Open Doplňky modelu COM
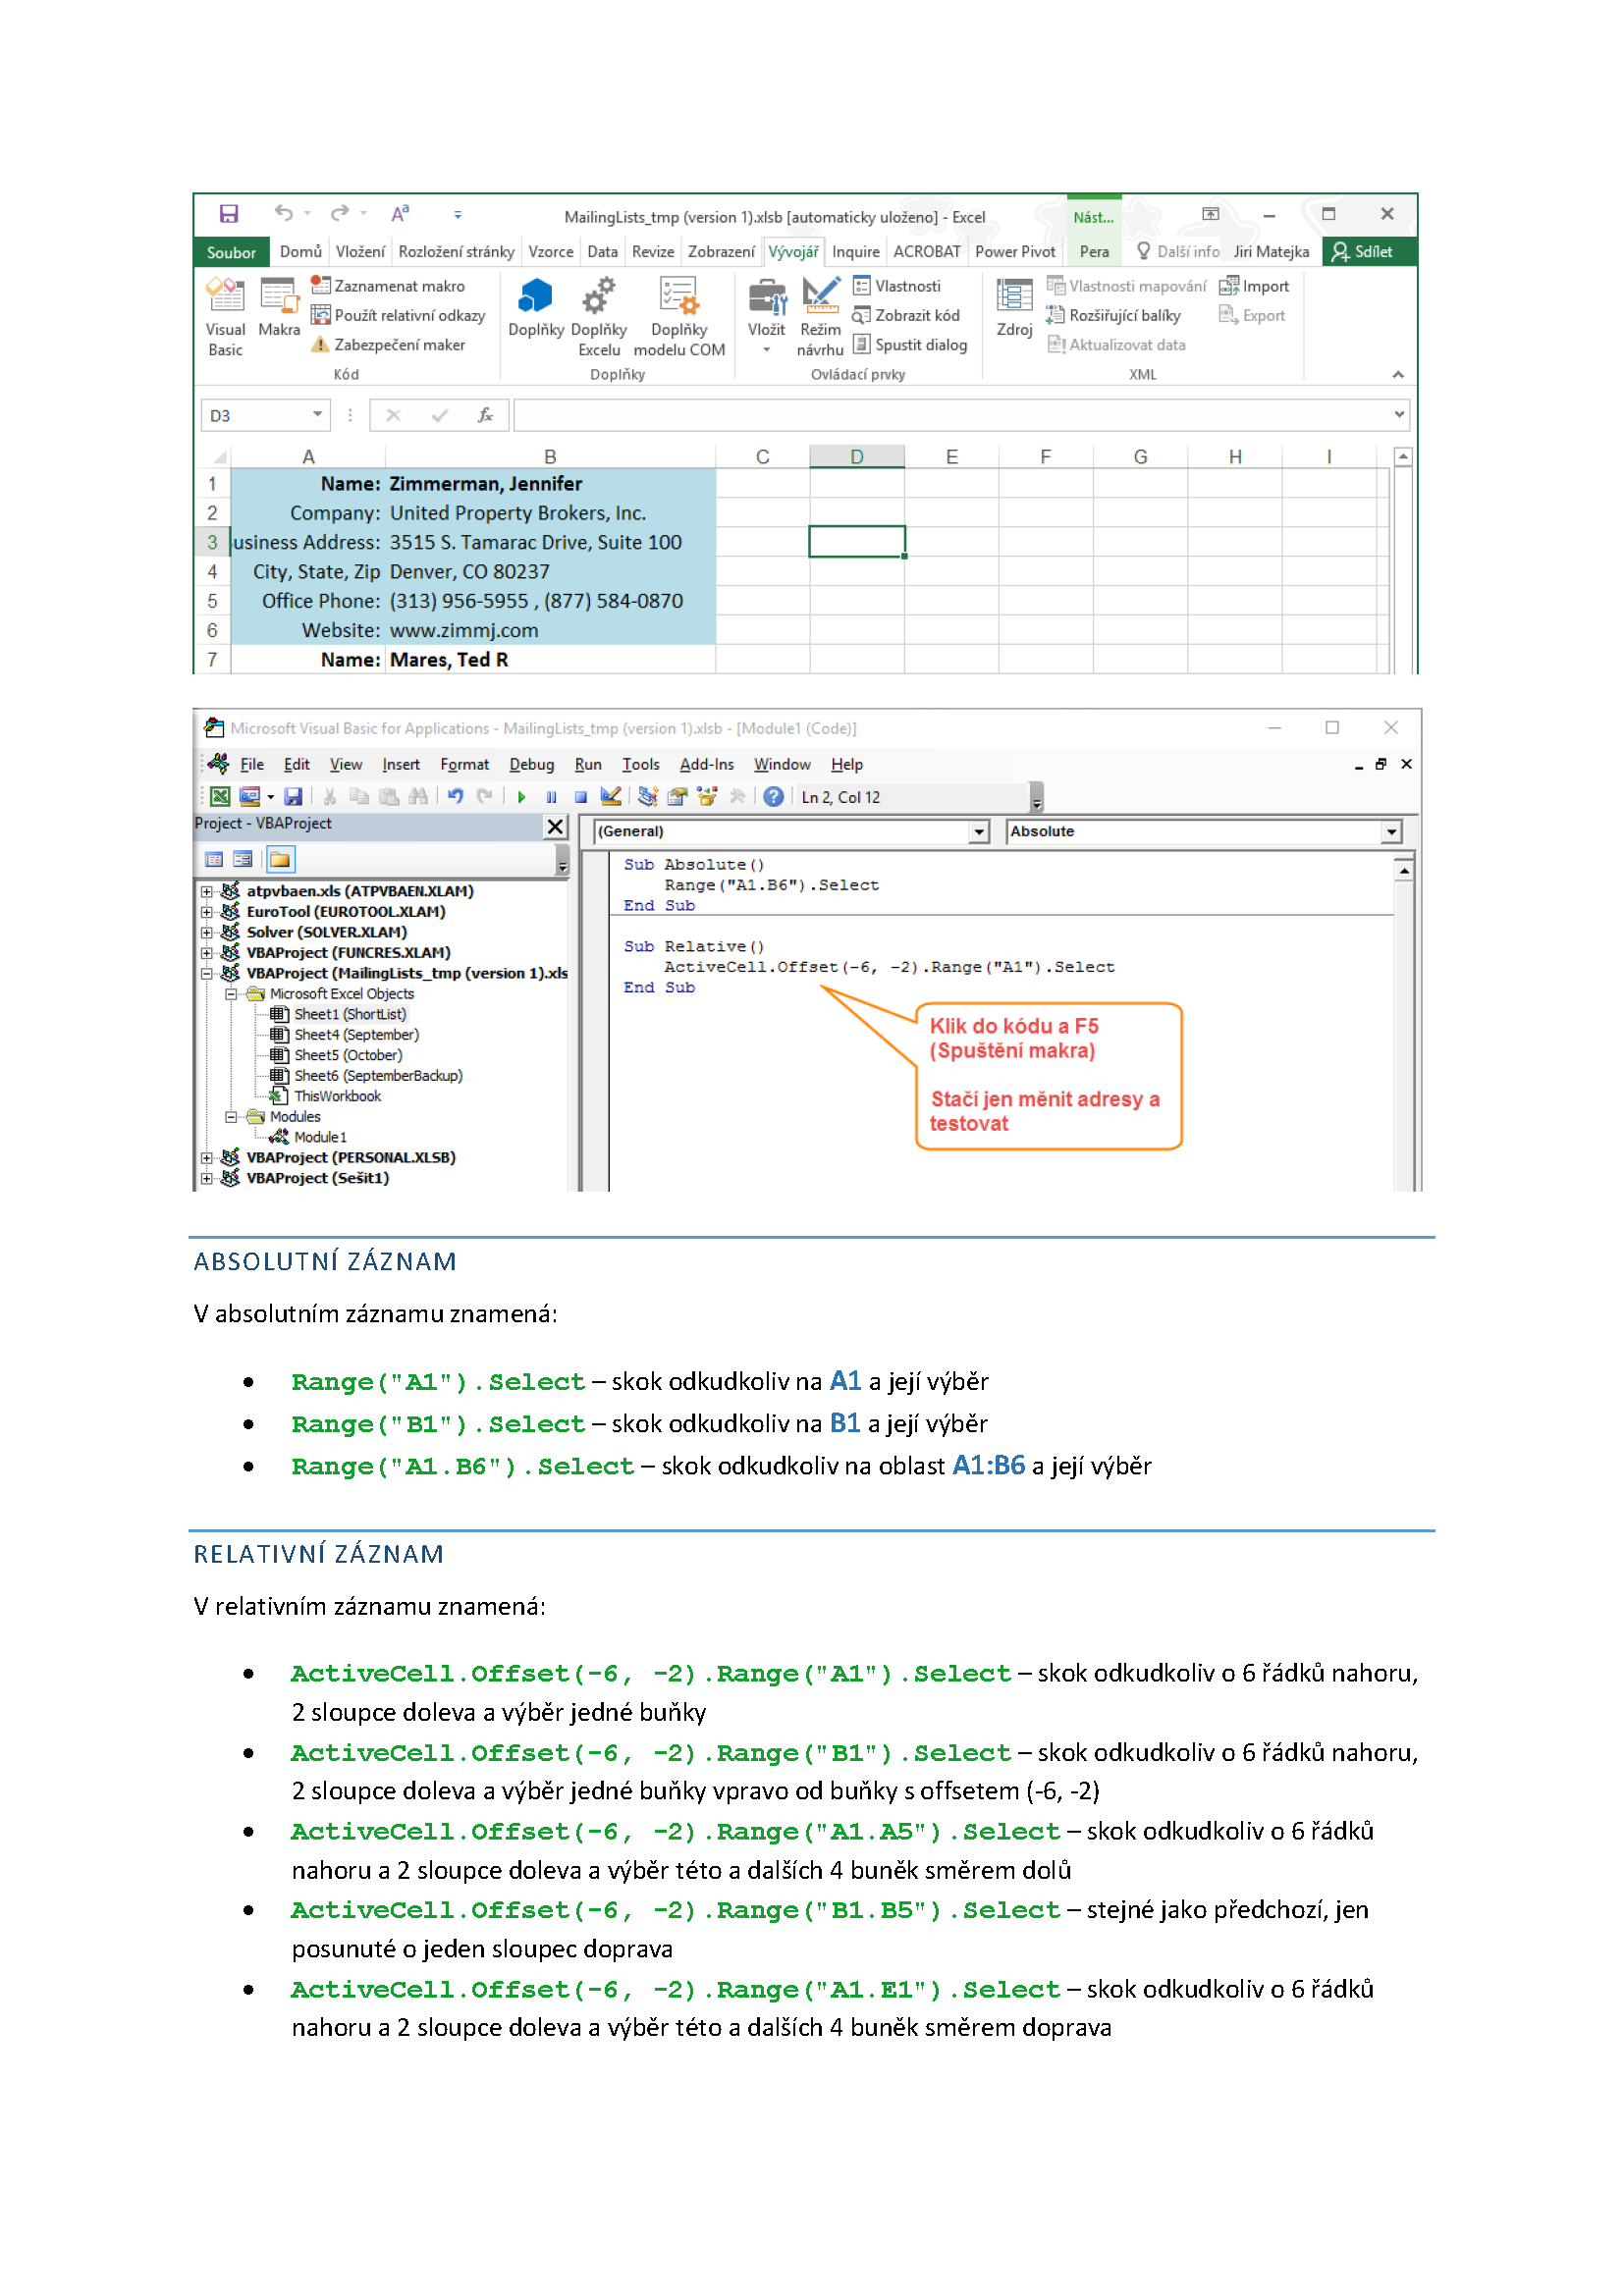Image resolution: width=1624 pixels, height=2296 pixels. pyautogui.click(x=679, y=316)
